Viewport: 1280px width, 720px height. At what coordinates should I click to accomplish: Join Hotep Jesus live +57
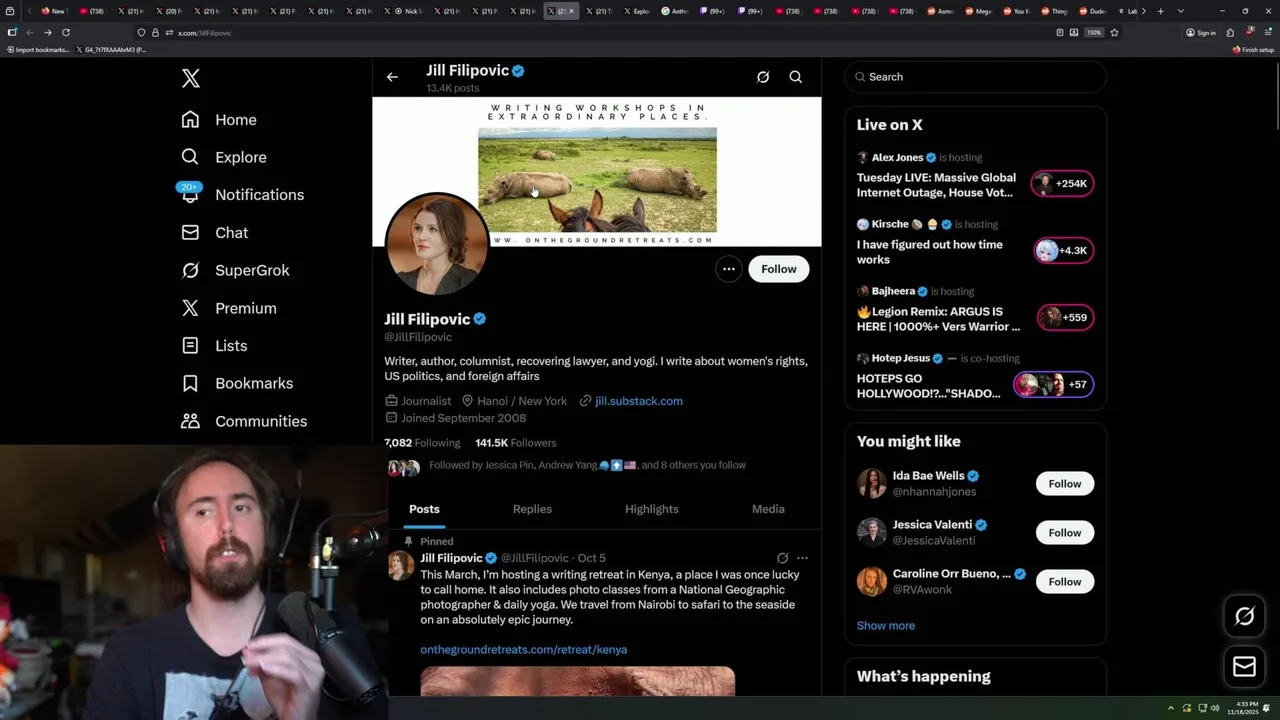(x=1054, y=385)
